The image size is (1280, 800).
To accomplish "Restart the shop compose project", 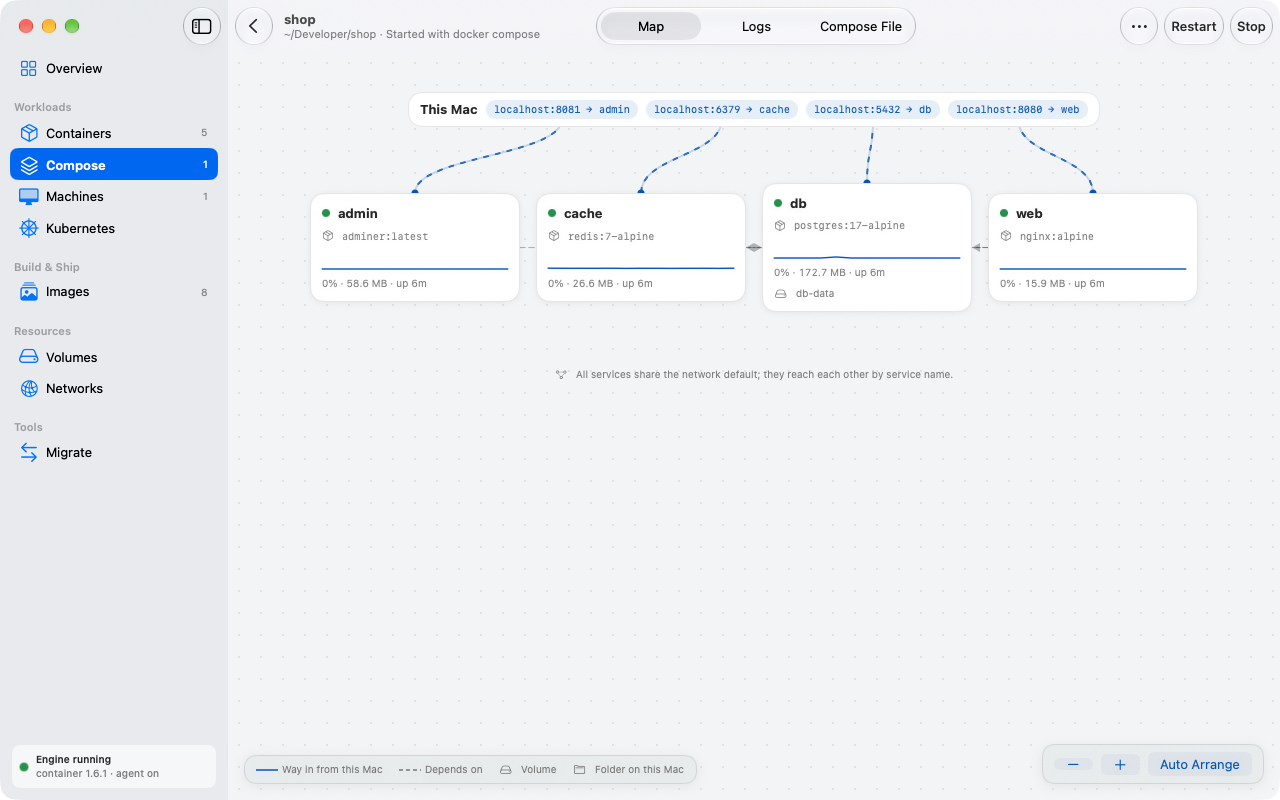I will click(x=1194, y=27).
